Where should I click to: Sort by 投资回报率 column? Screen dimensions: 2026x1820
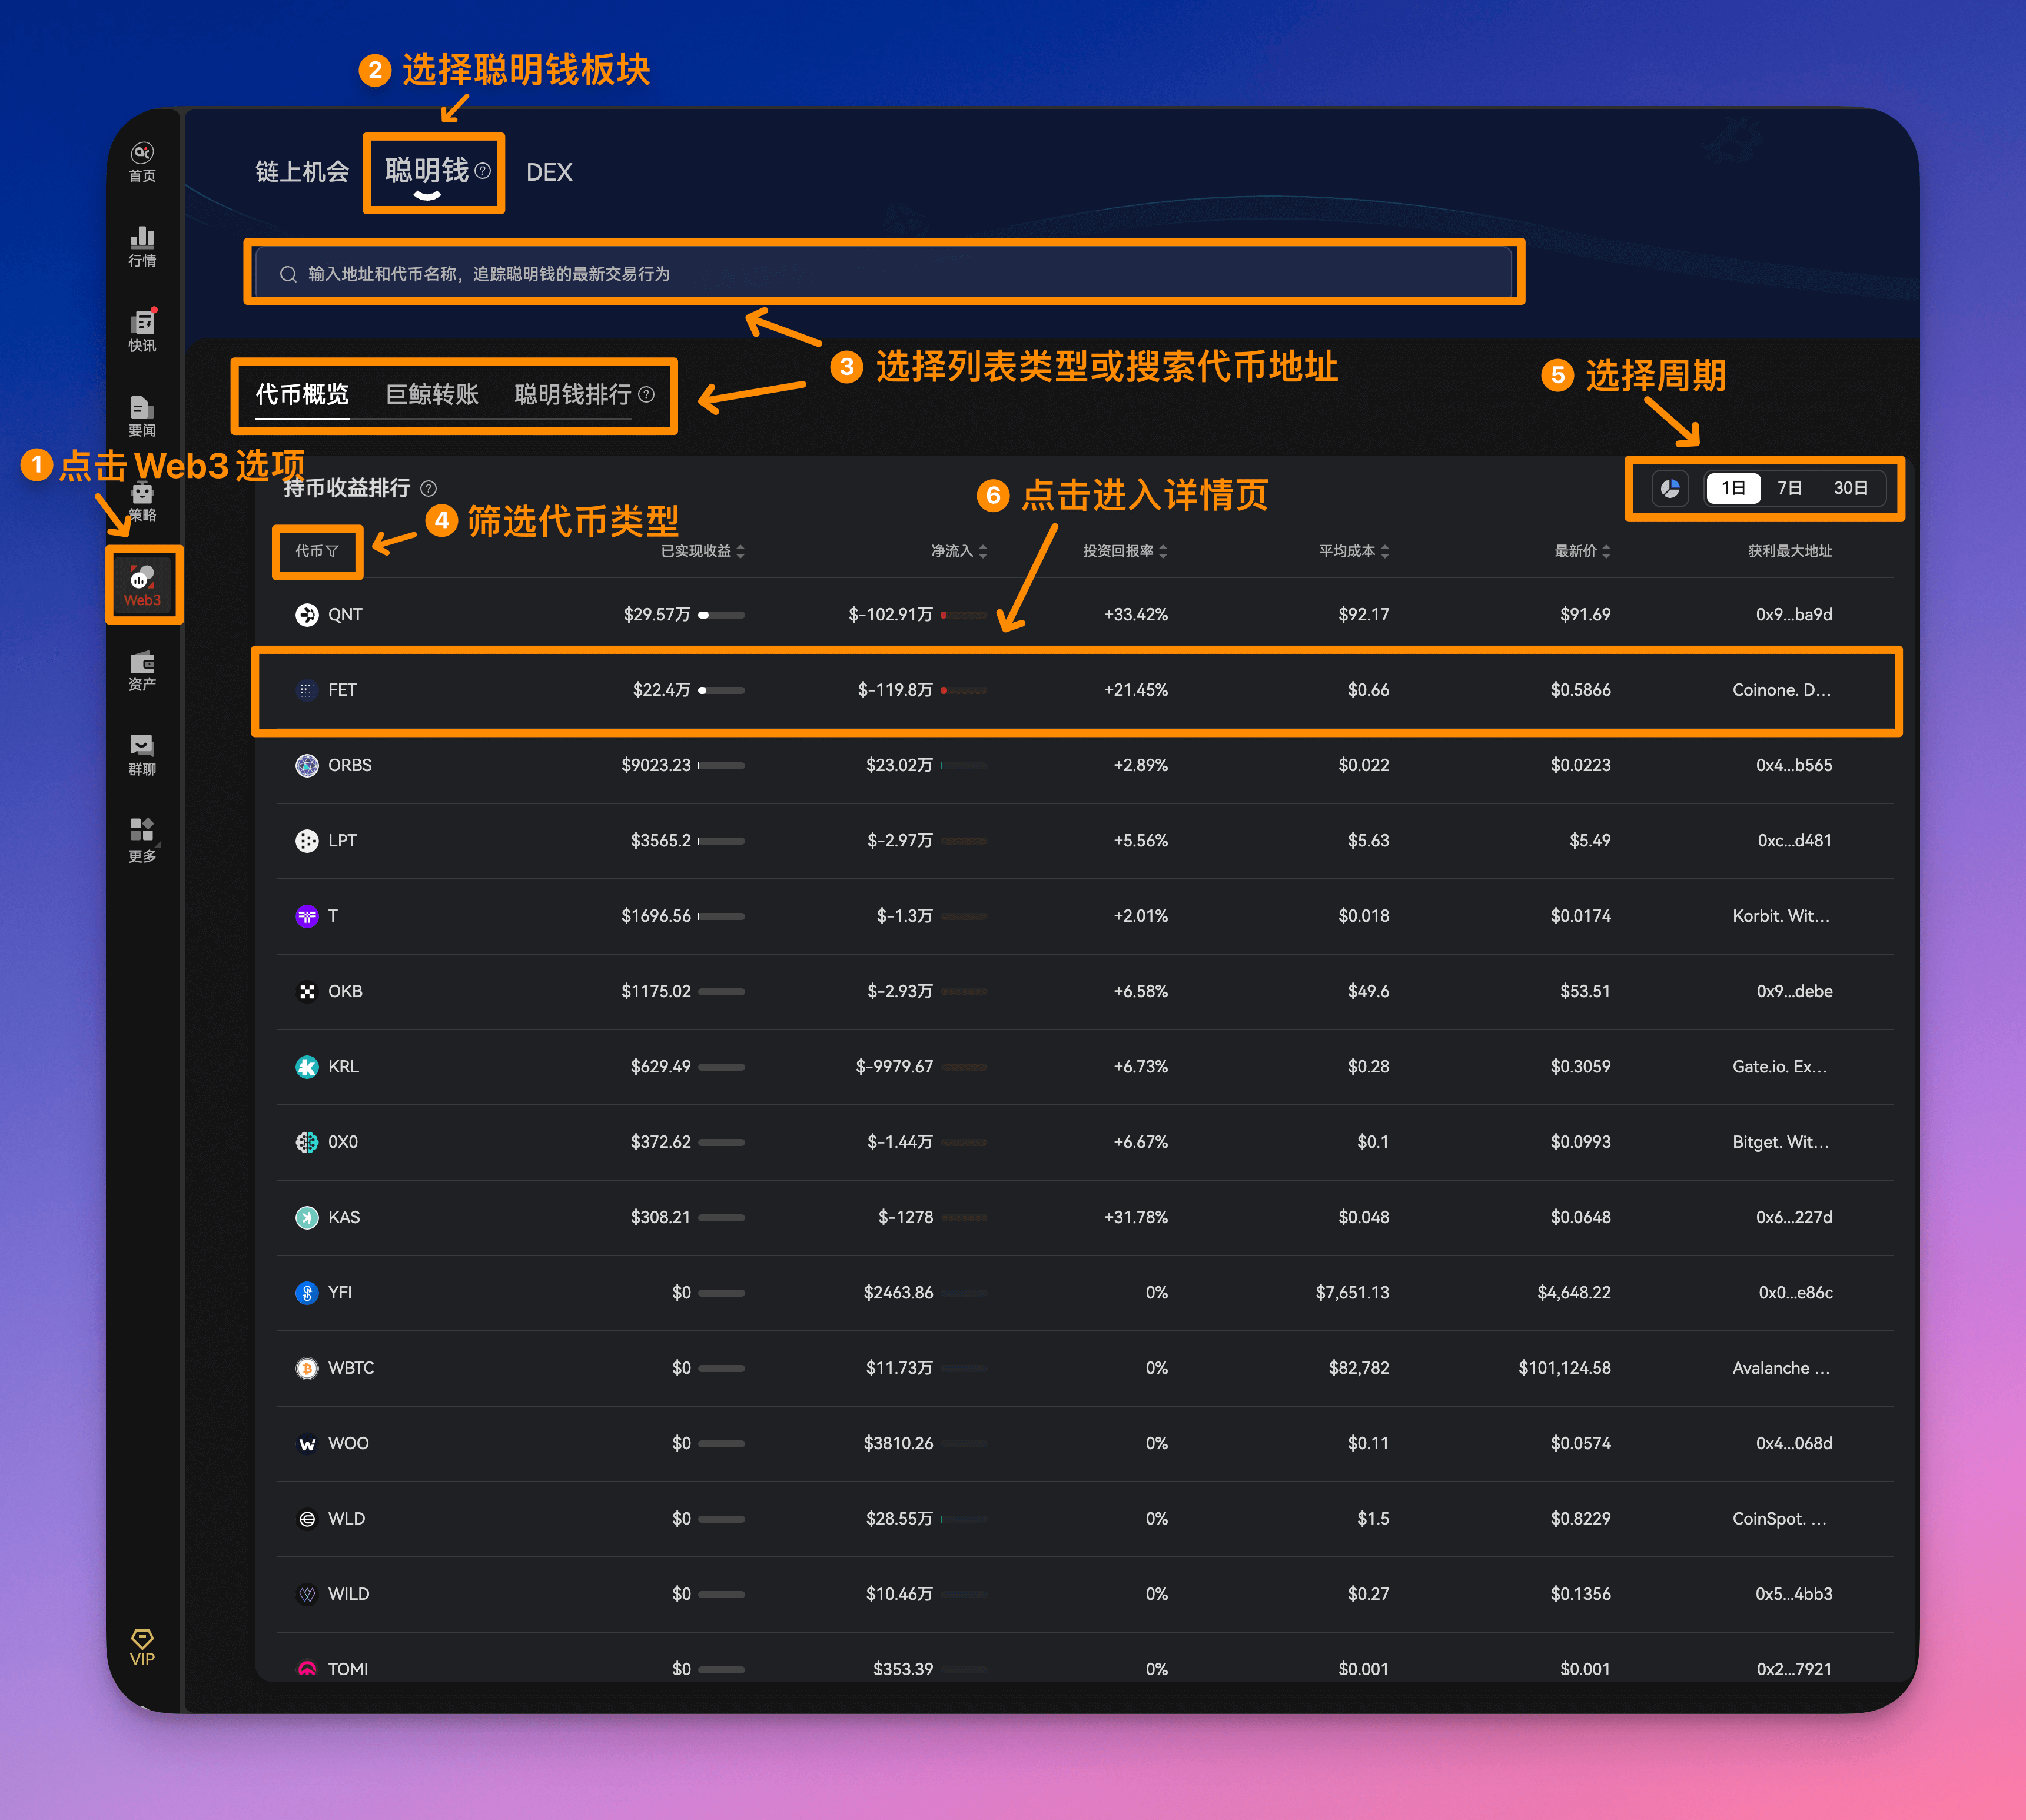click(x=1125, y=551)
